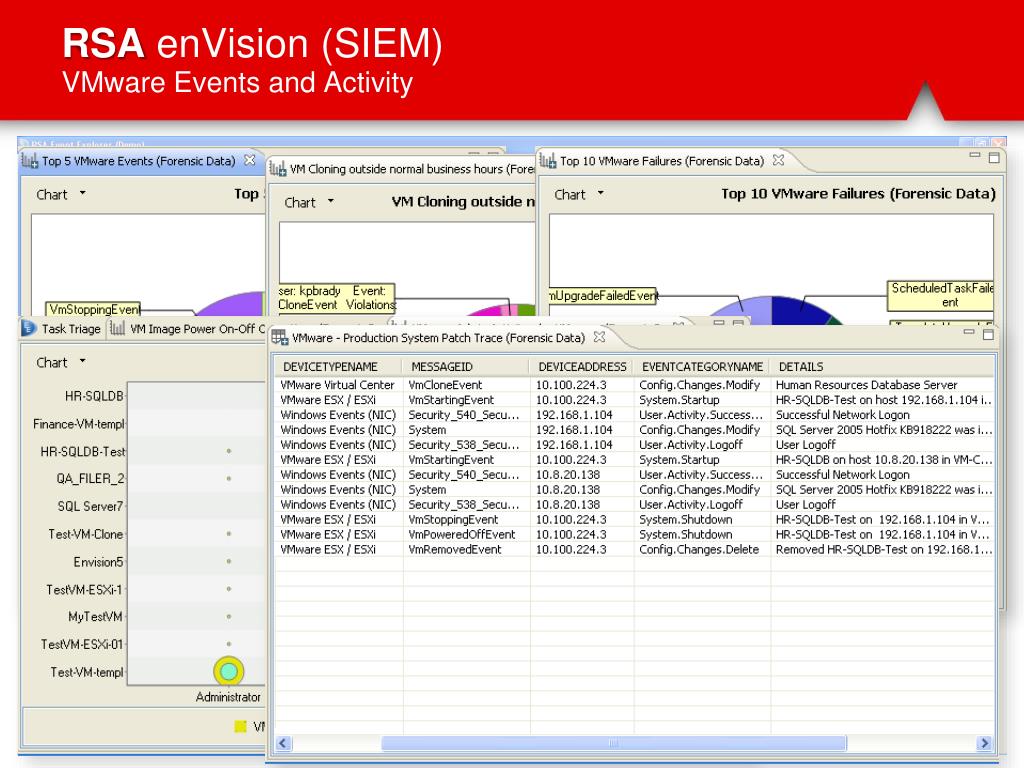Click 'Removed HR-SQLDB-Test on 192.168.1...' cell

pos(884,550)
